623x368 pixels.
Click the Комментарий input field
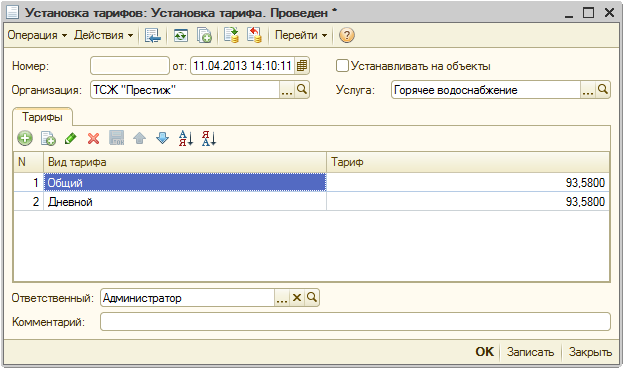click(355, 322)
